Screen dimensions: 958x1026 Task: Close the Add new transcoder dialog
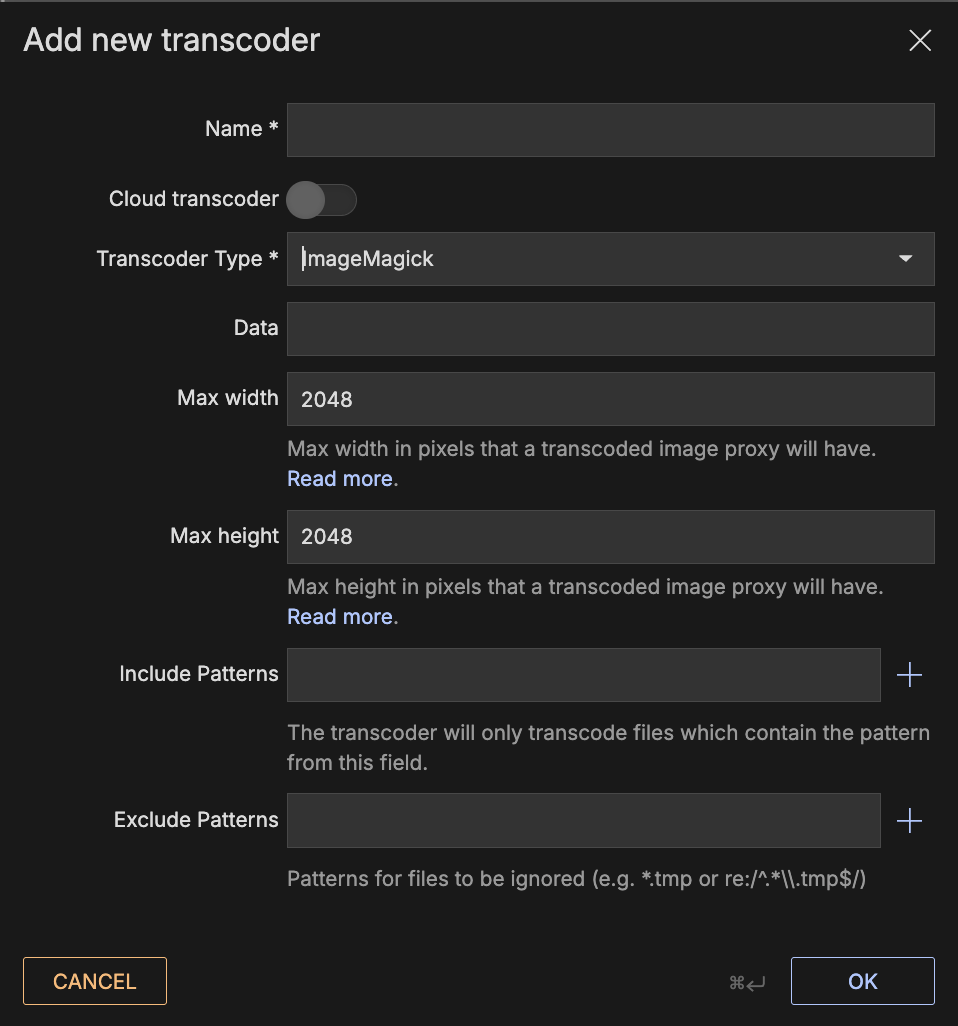919,40
